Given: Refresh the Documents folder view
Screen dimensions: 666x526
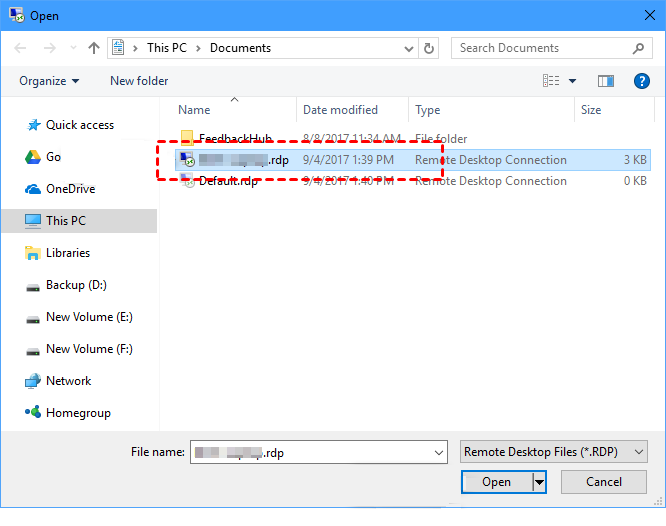Looking at the screenshot, I should point(429,48).
